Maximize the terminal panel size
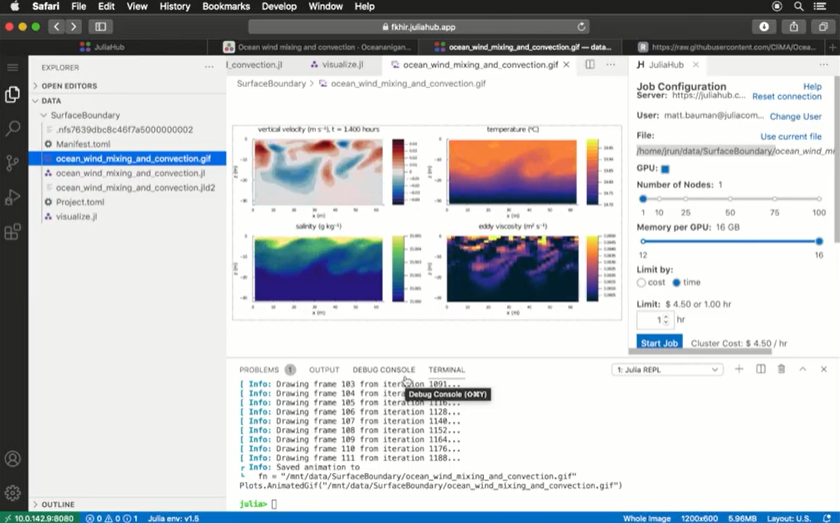The image size is (840, 523). coord(802,369)
